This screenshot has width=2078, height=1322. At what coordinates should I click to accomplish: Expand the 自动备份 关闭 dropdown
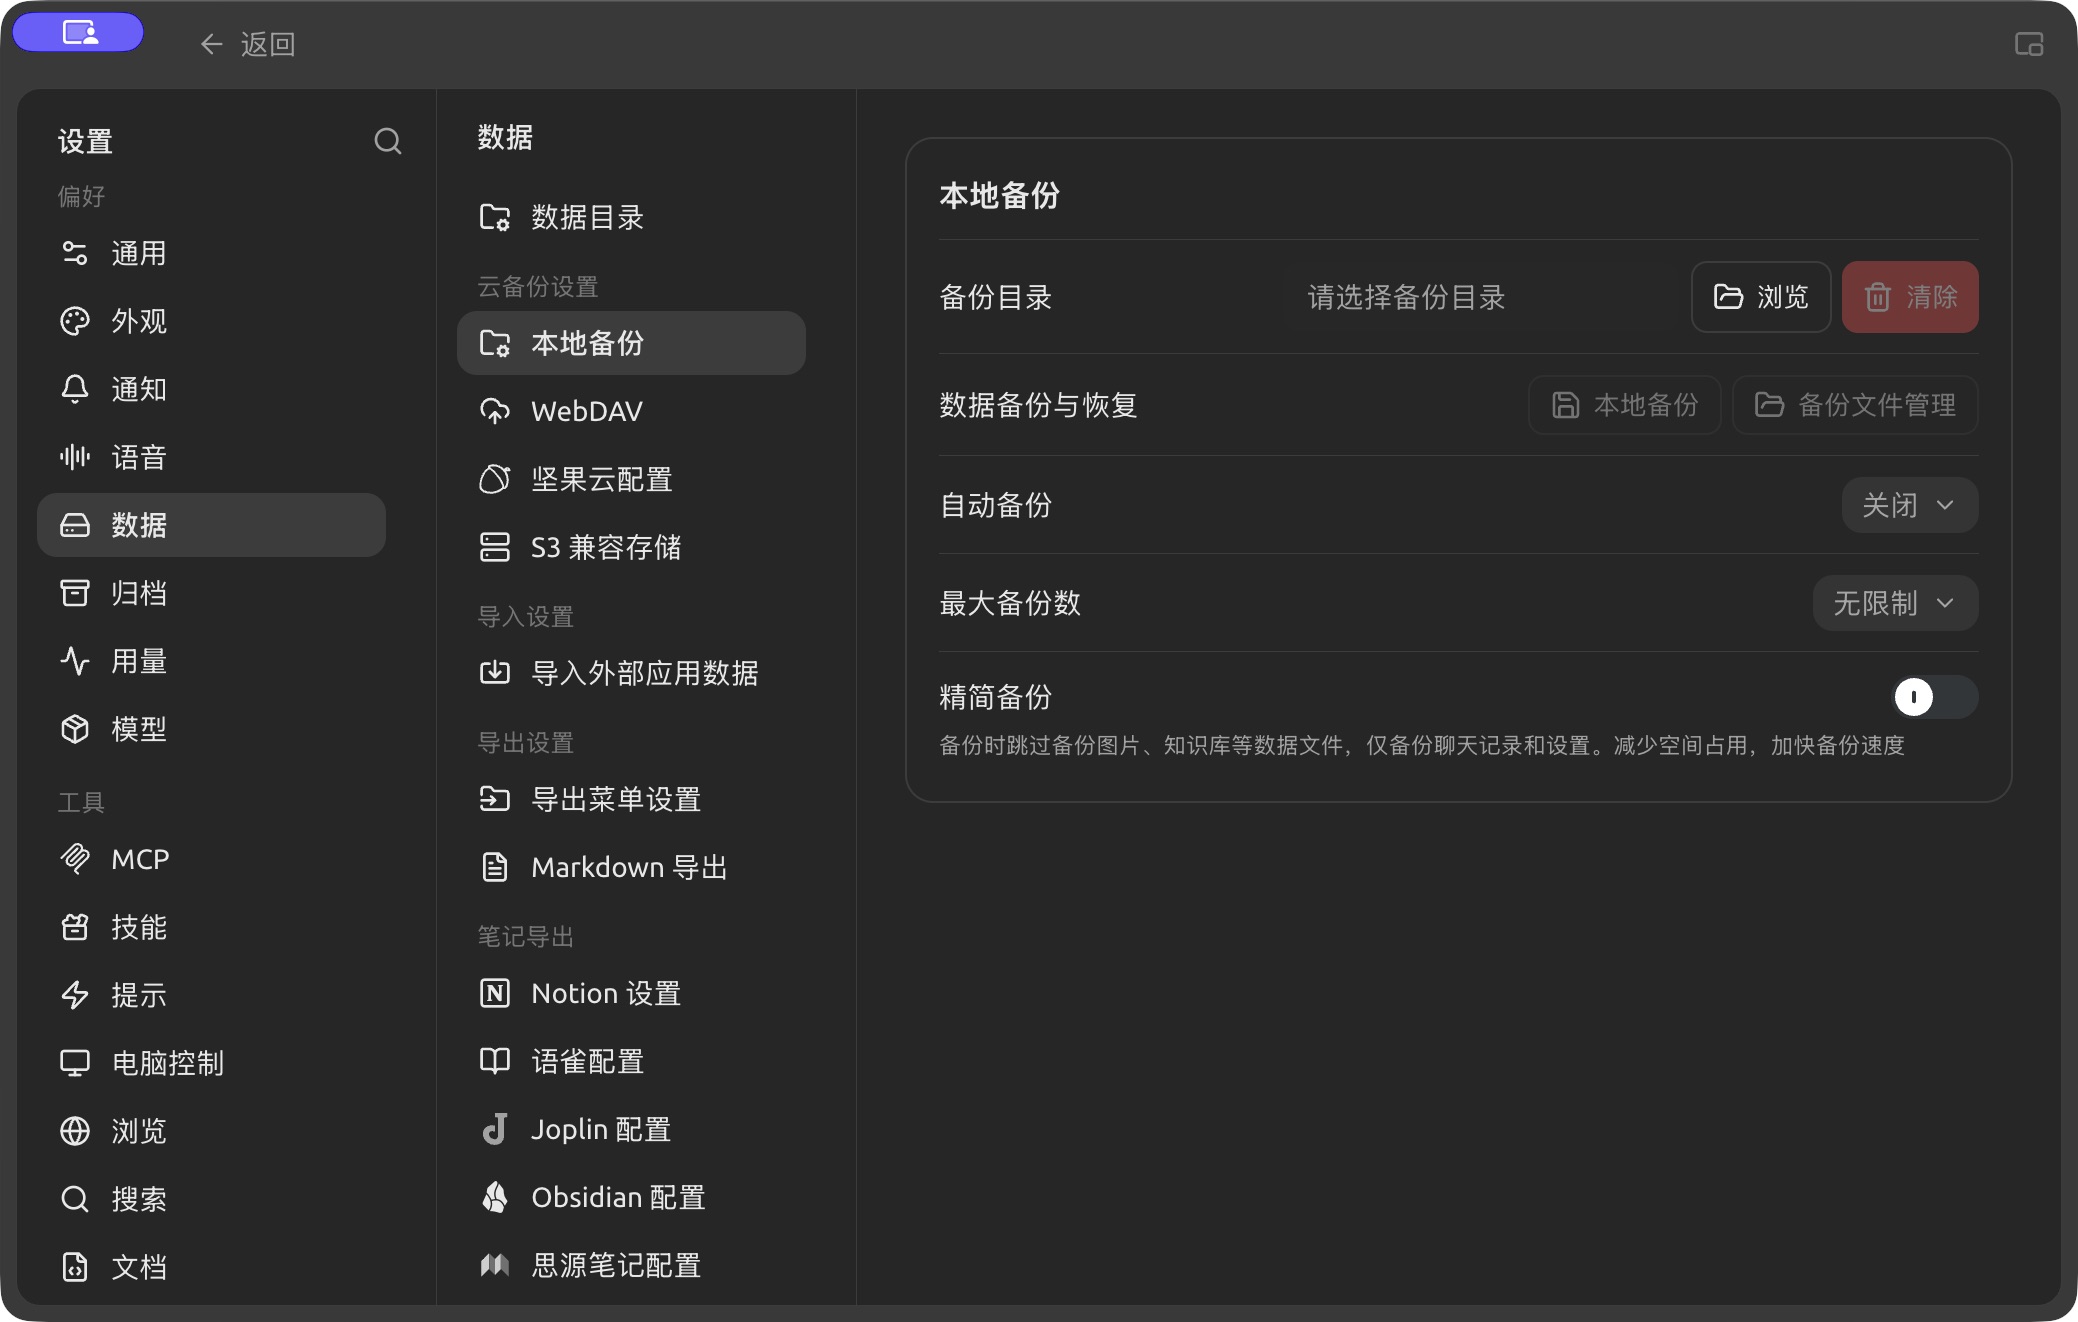[x=1910, y=505]
